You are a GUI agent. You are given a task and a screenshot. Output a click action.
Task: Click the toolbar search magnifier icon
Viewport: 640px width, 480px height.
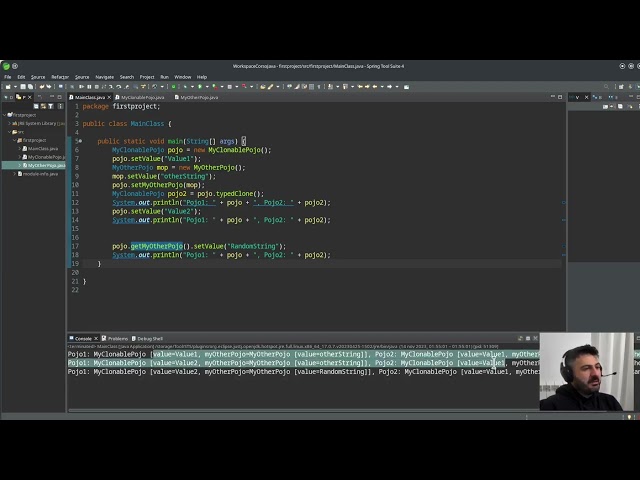[x=606, y=87]
